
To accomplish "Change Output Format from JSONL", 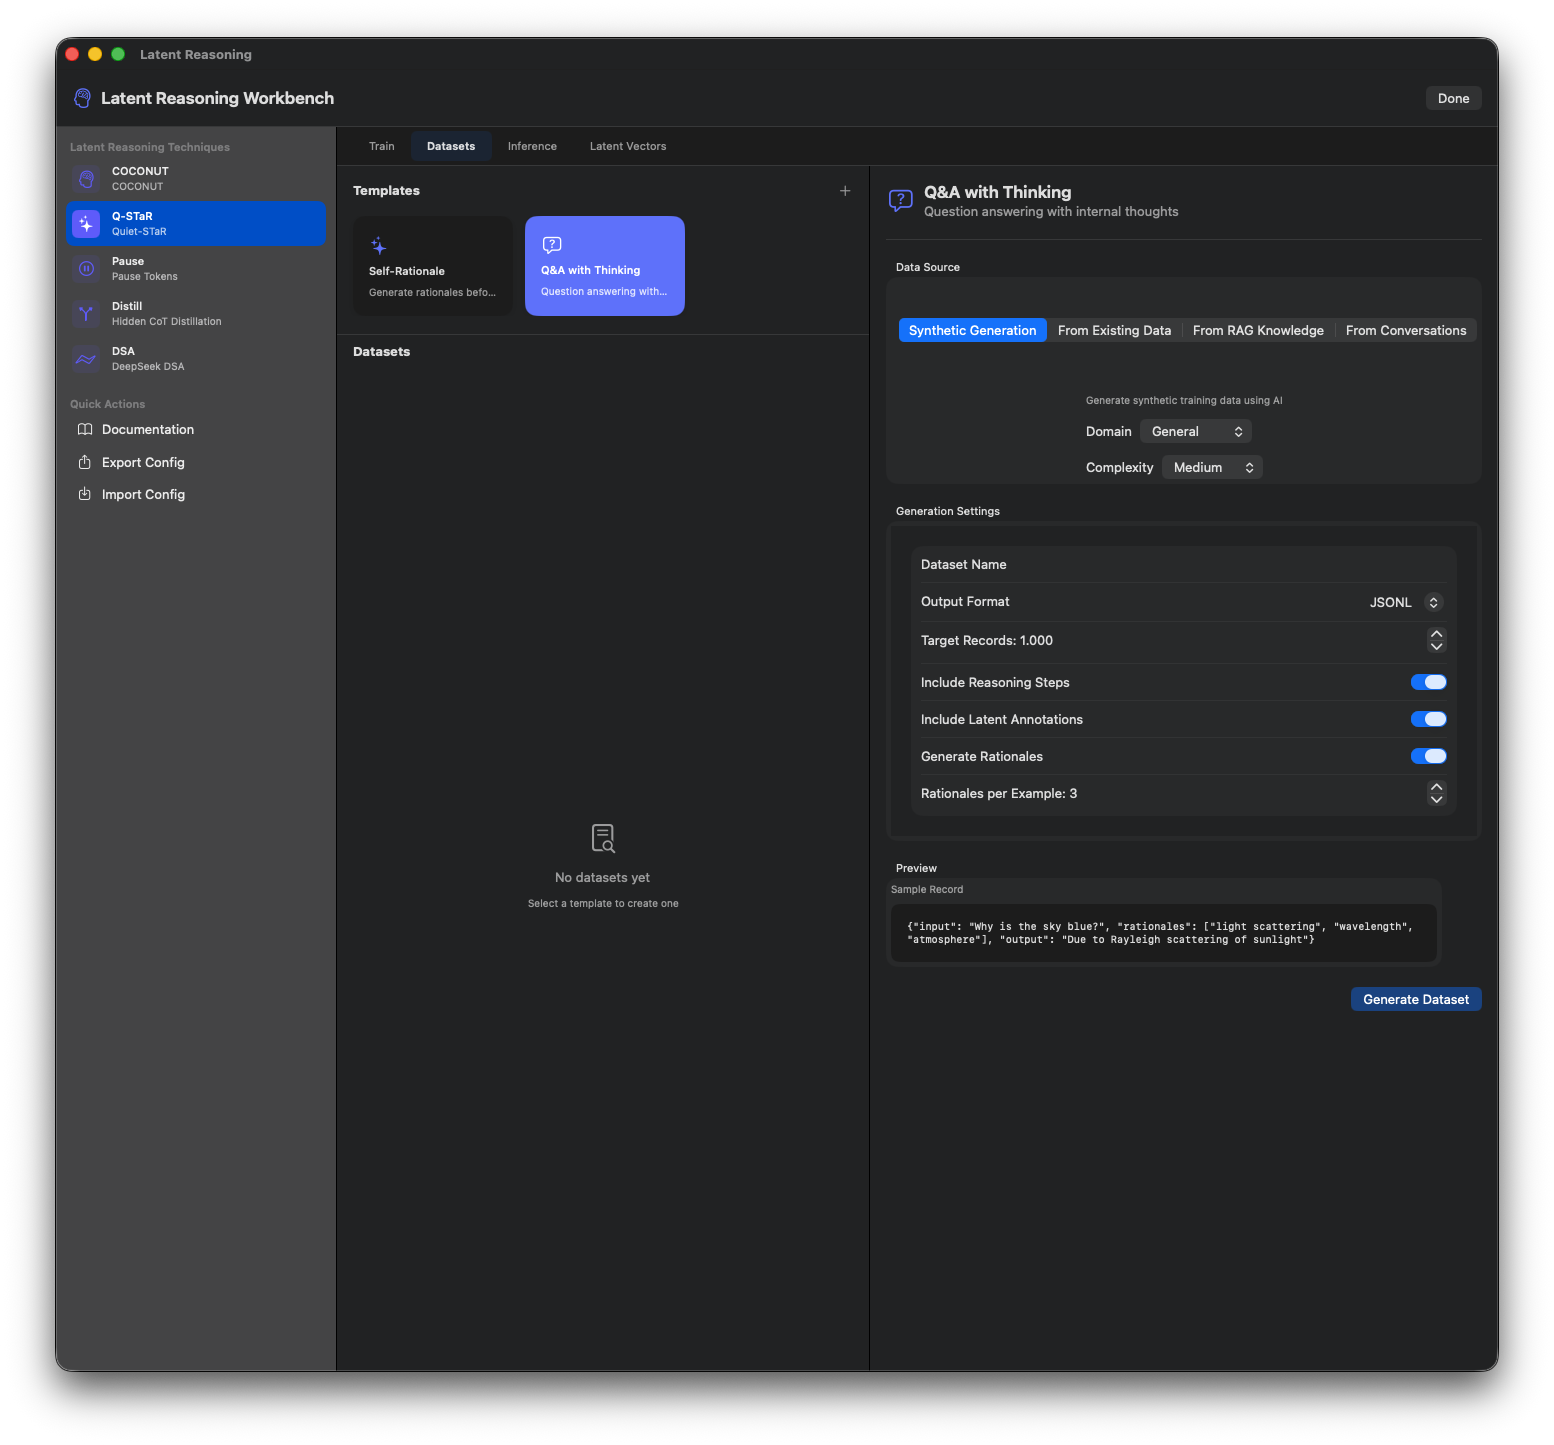I will [1404, 601].
